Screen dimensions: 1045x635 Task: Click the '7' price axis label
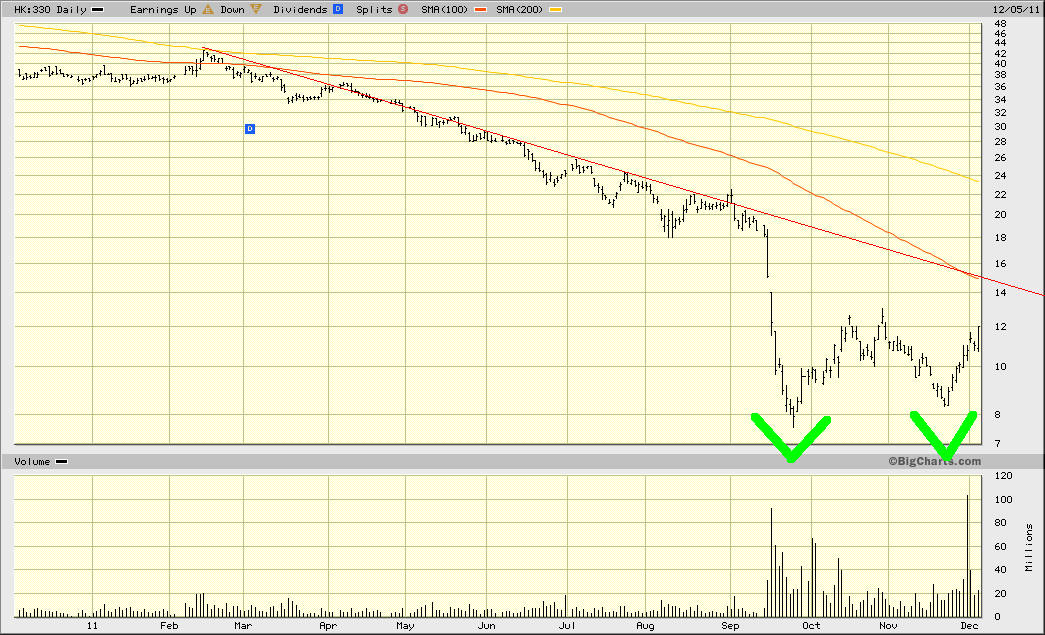tap(998, 443)
